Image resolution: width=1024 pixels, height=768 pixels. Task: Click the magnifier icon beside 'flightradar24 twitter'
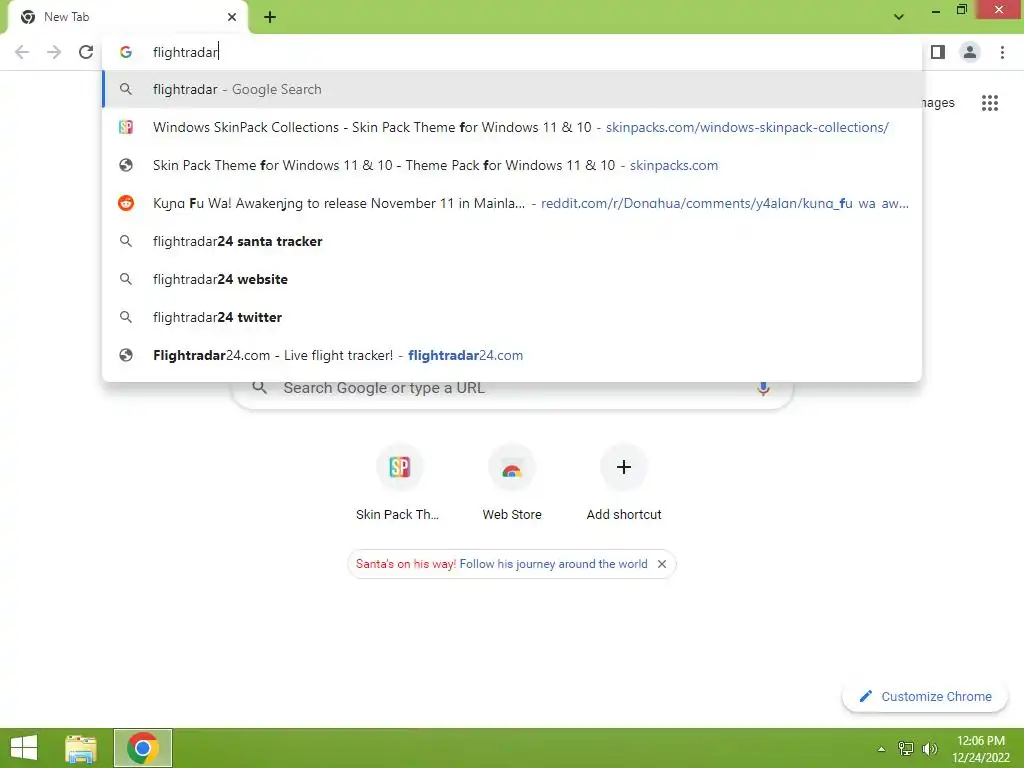(x=126, y=317)
